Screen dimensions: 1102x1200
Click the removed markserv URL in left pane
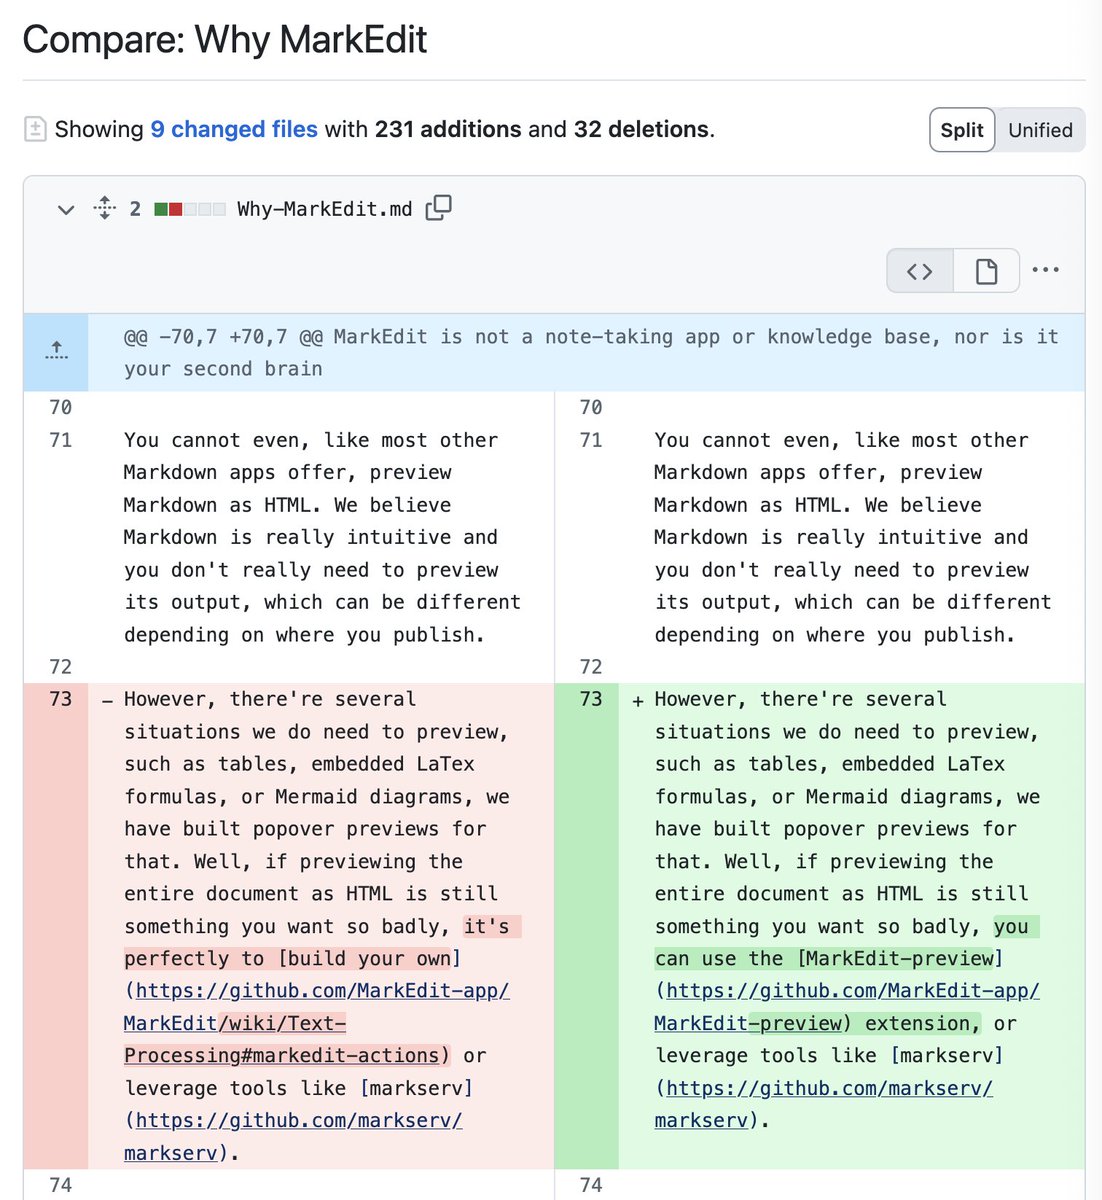click(x=294, y=1137)
